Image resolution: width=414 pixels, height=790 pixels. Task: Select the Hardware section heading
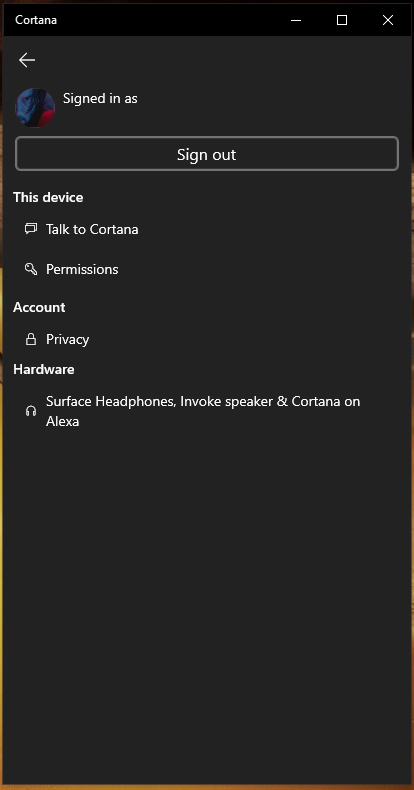click(x=44, y=369)
